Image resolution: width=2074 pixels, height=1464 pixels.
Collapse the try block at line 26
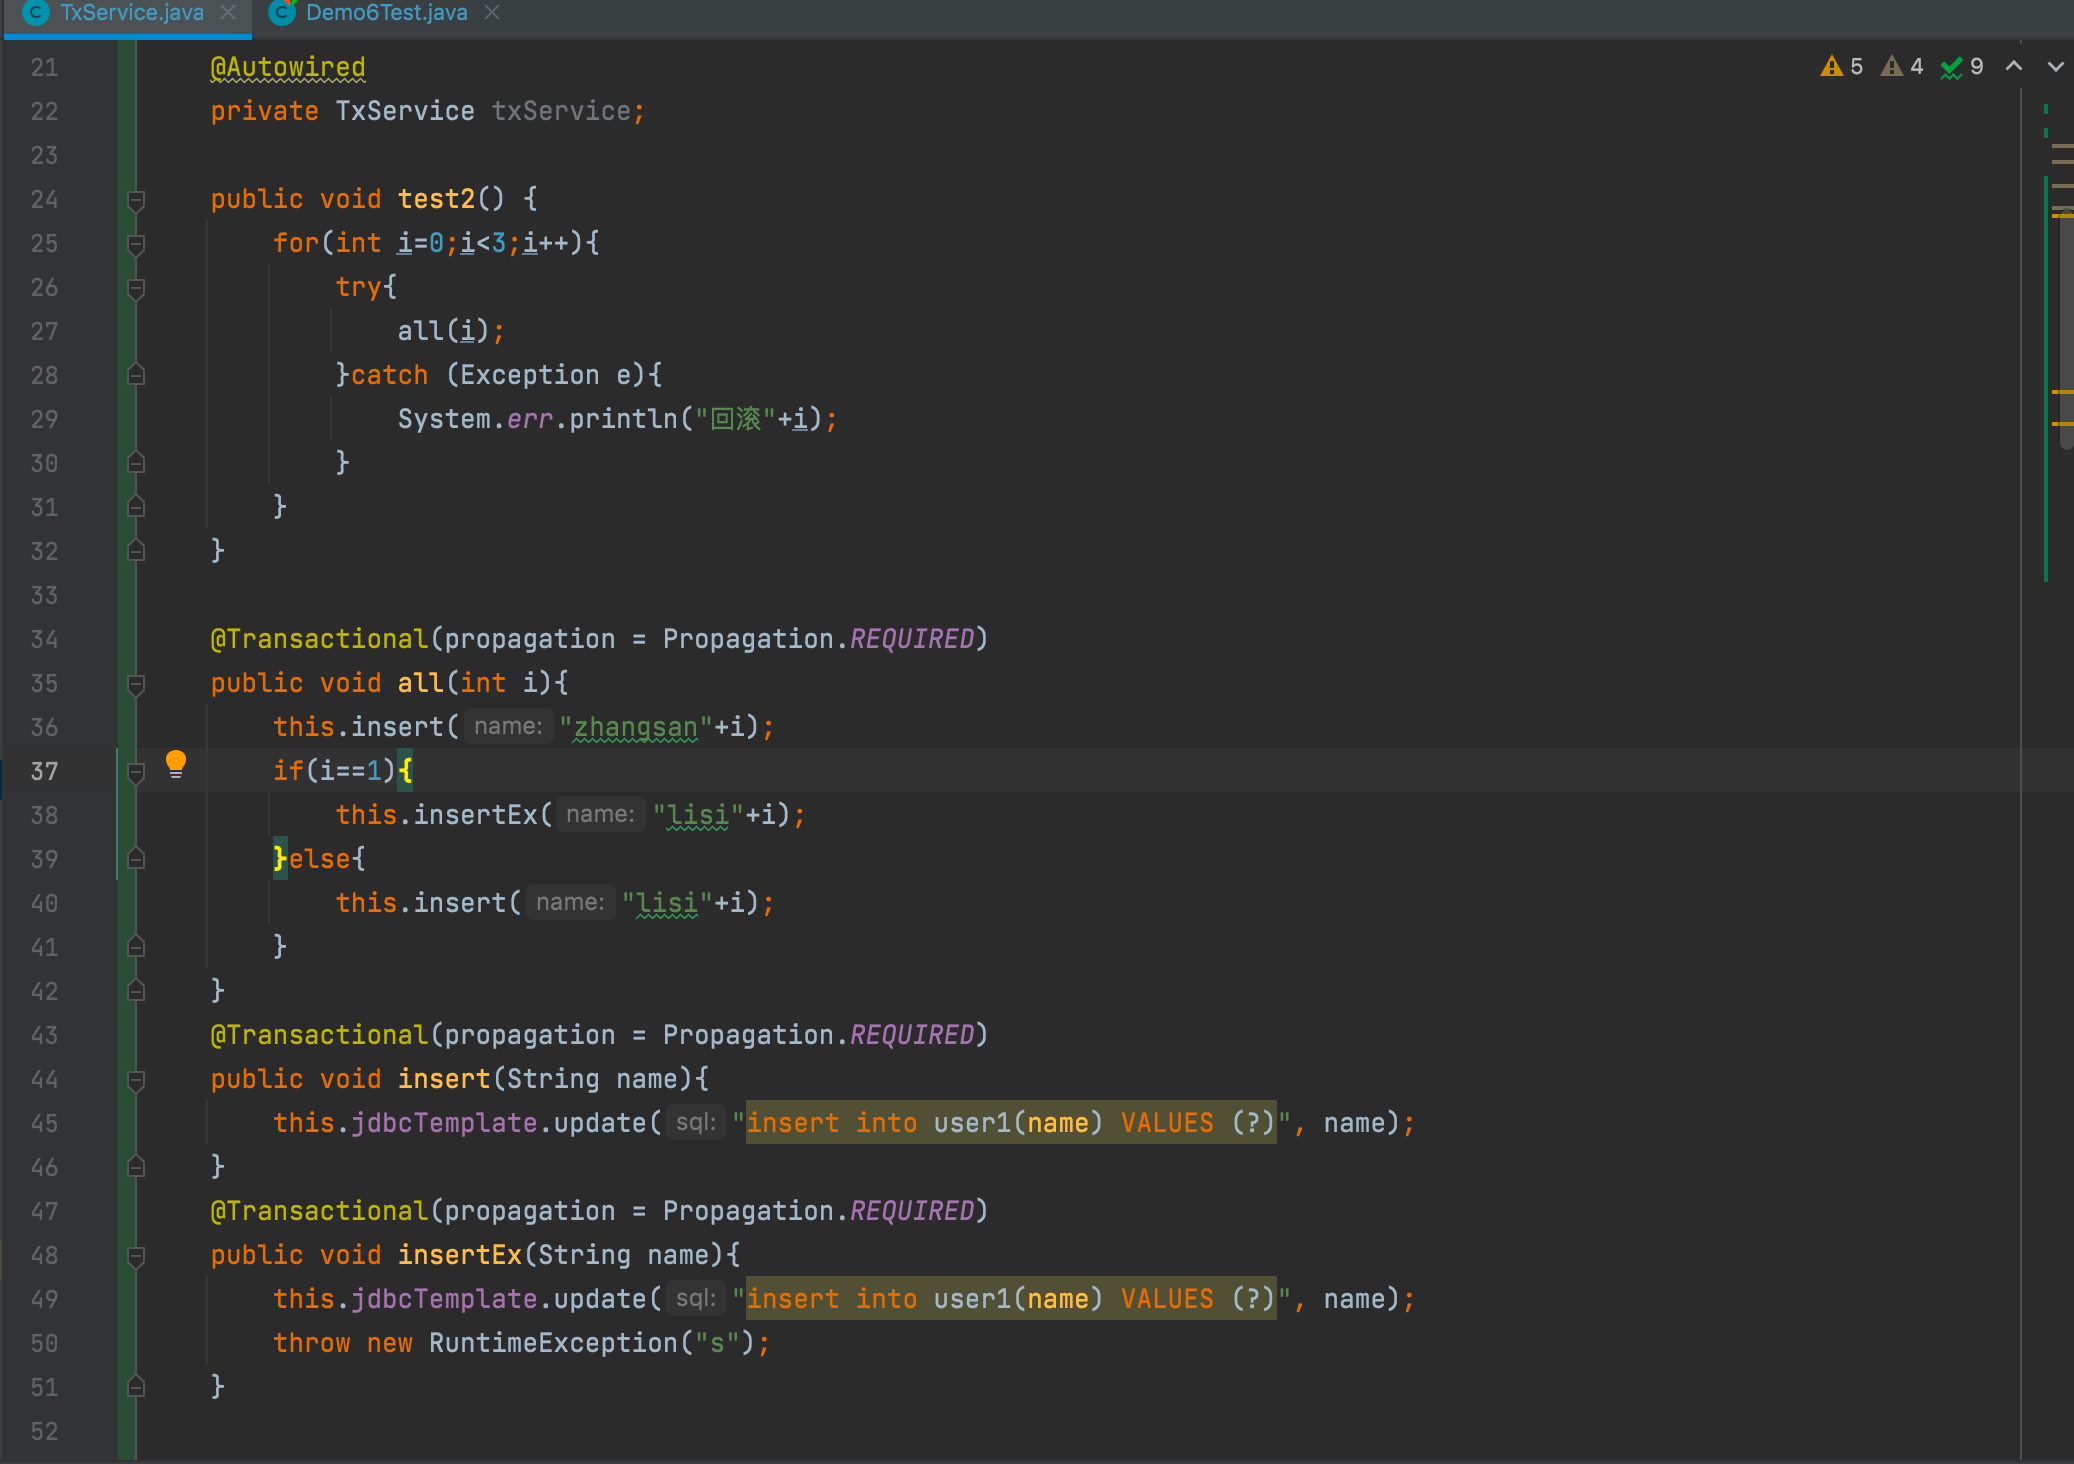[137, 288]
